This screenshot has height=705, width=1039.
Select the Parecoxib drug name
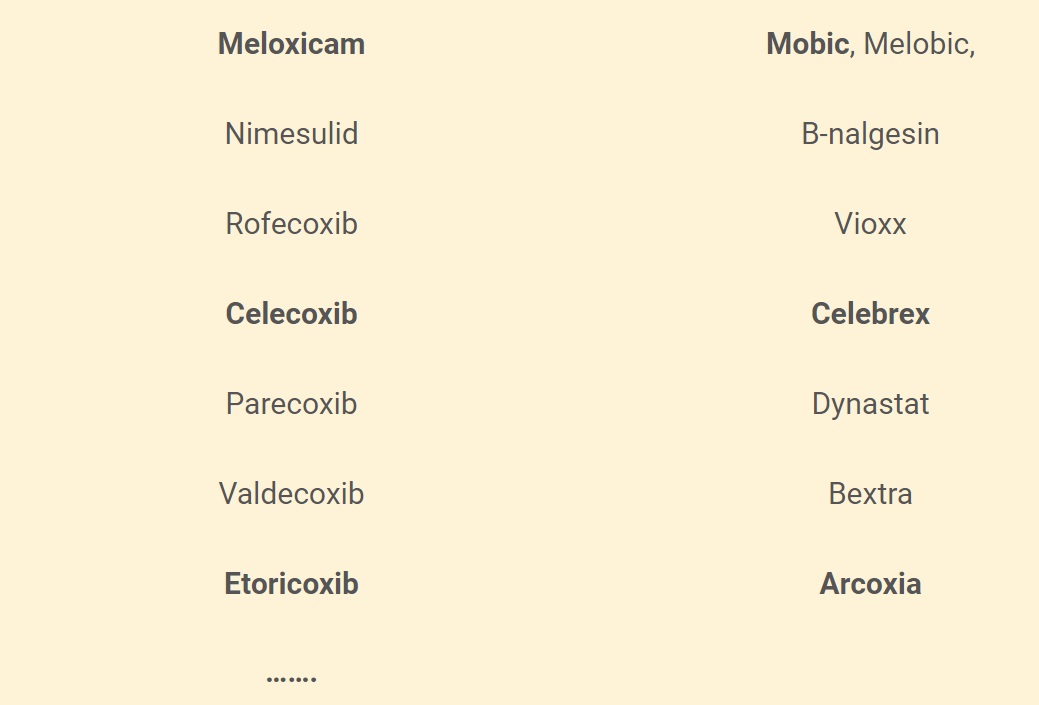pos(291,404)
